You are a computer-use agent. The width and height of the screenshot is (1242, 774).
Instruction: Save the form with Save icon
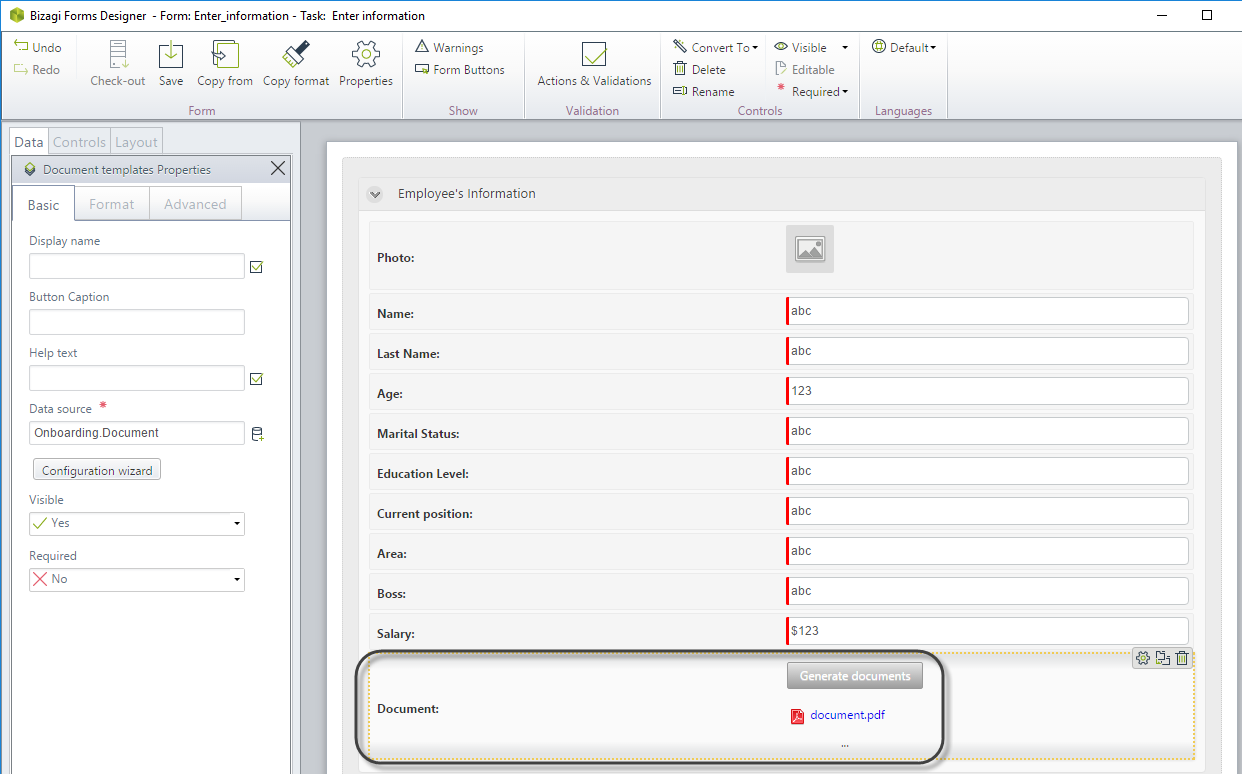coord(171,62)
